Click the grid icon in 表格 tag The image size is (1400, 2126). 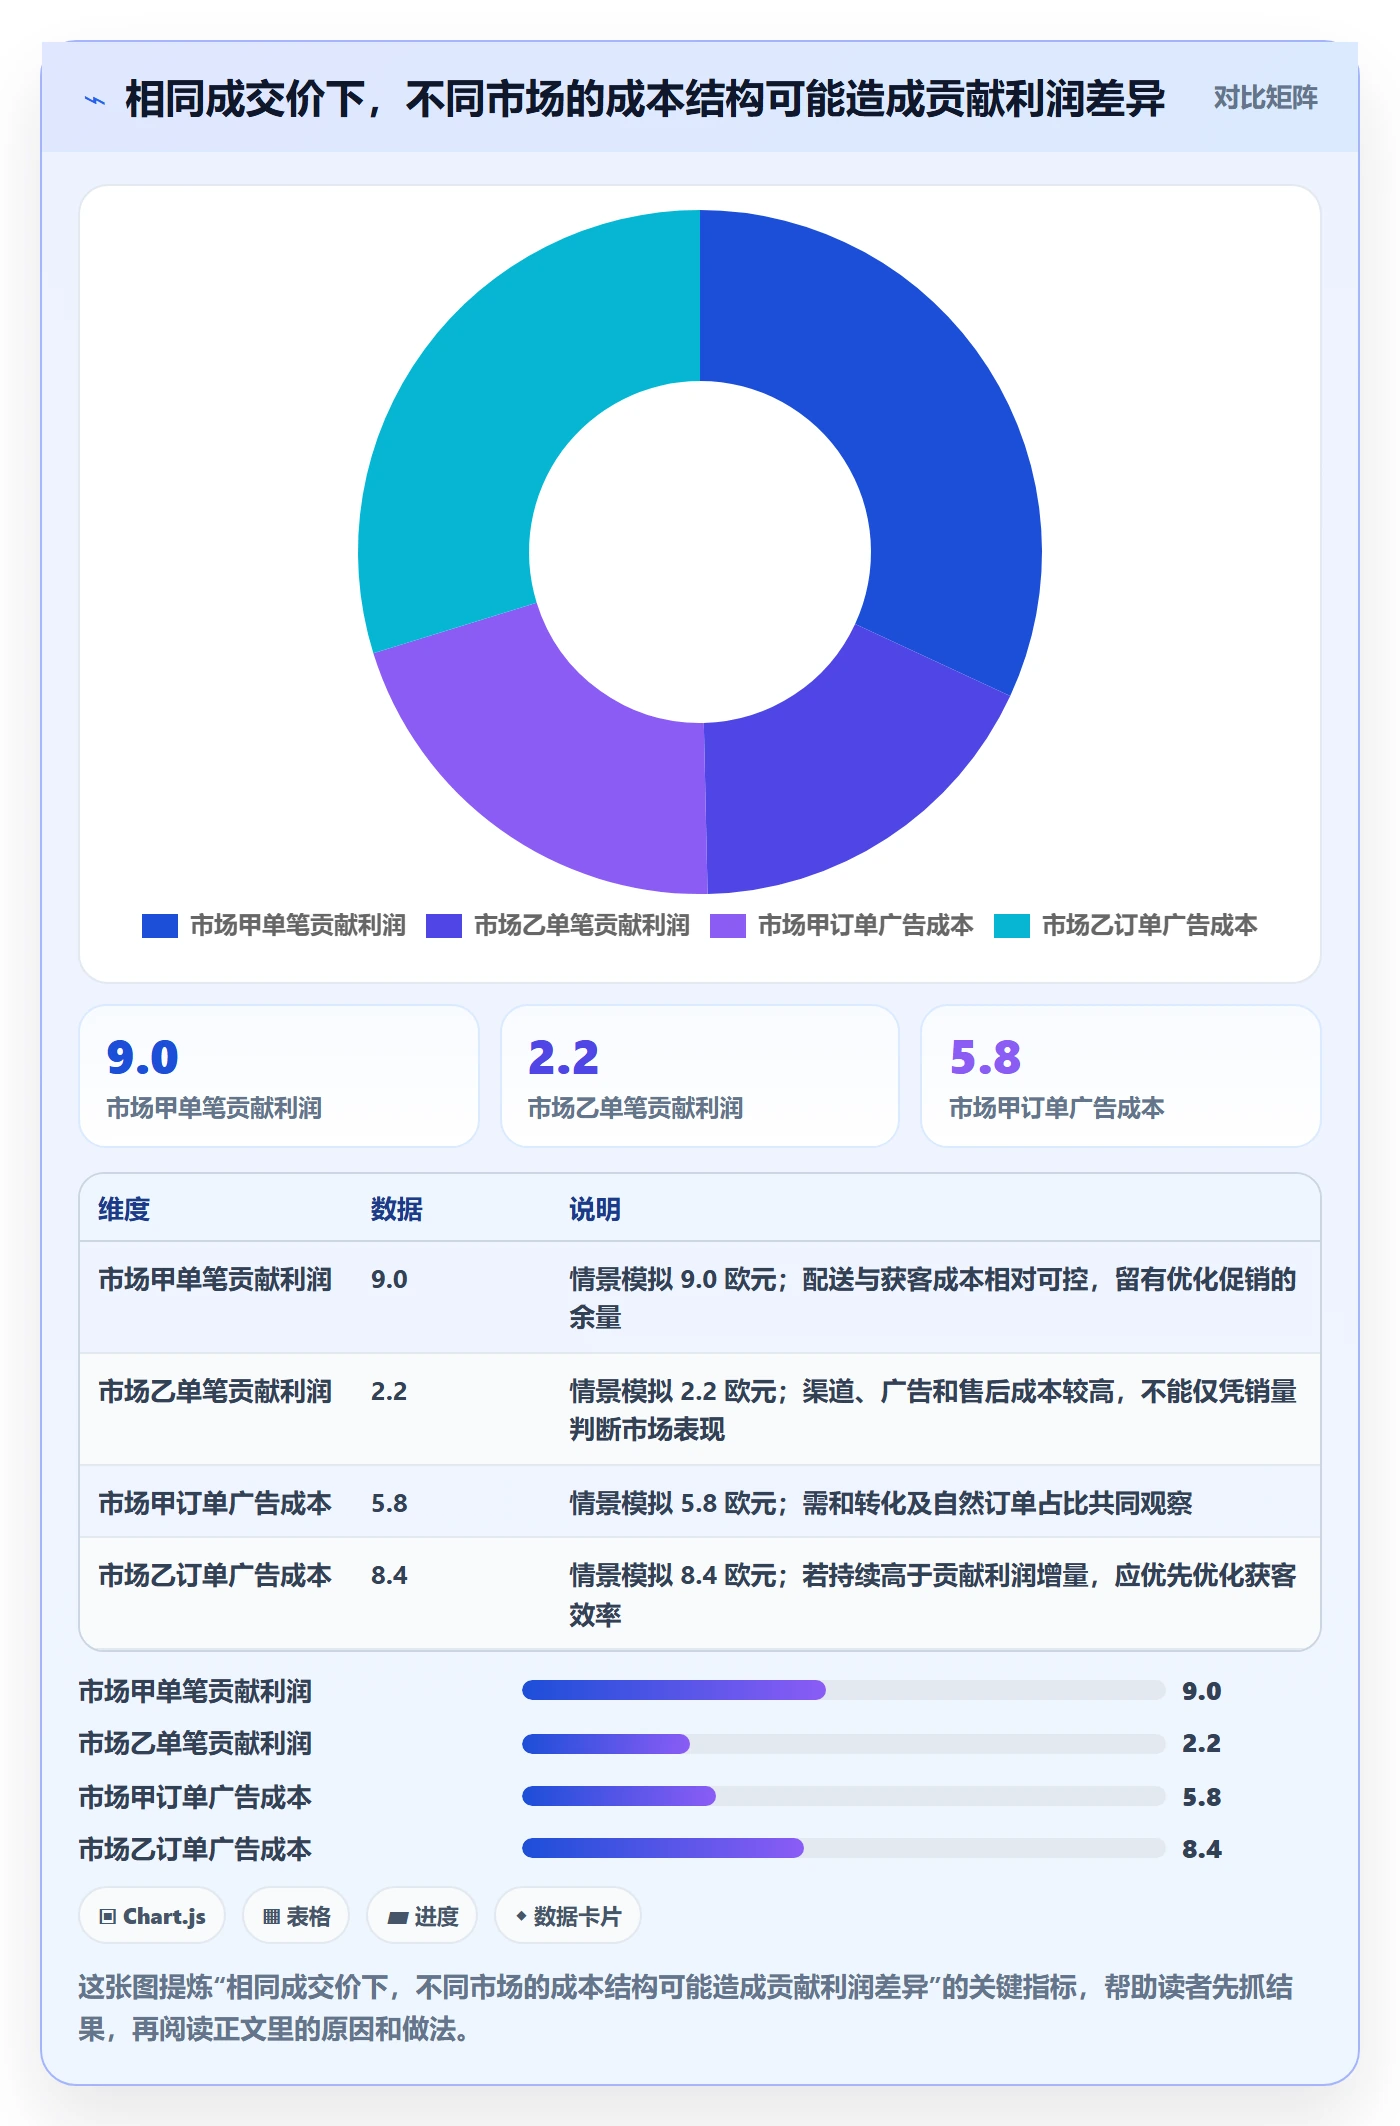[271, 1917]
